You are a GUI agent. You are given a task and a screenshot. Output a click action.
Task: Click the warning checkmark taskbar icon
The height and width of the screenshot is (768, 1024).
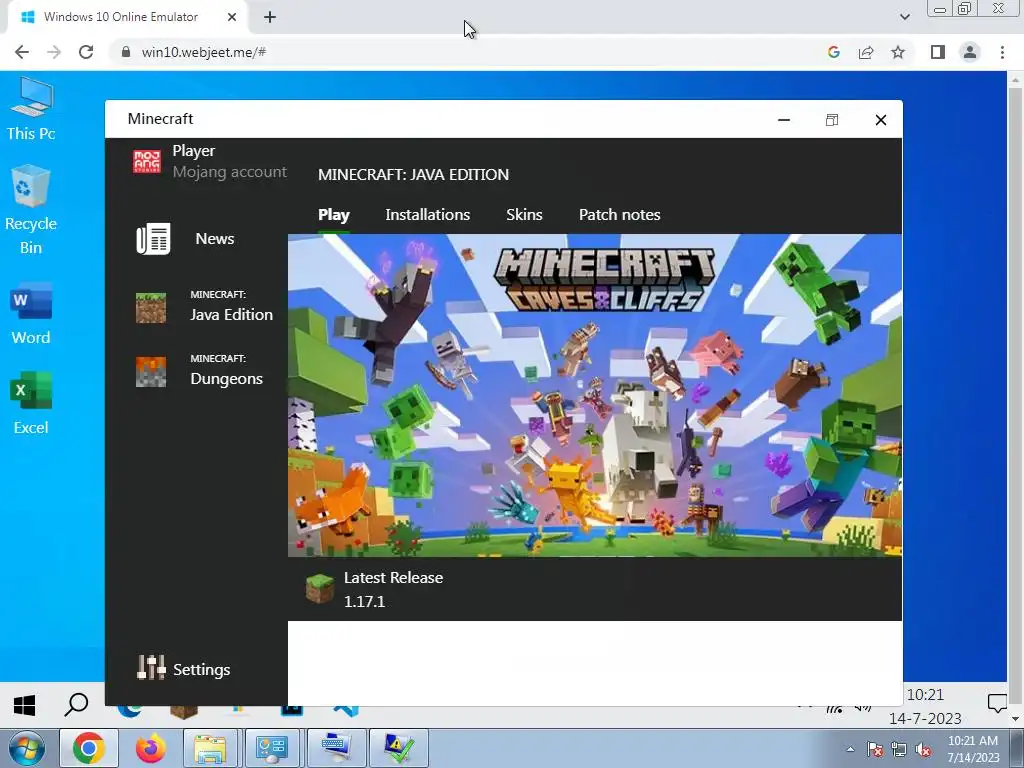click(399, 748)
